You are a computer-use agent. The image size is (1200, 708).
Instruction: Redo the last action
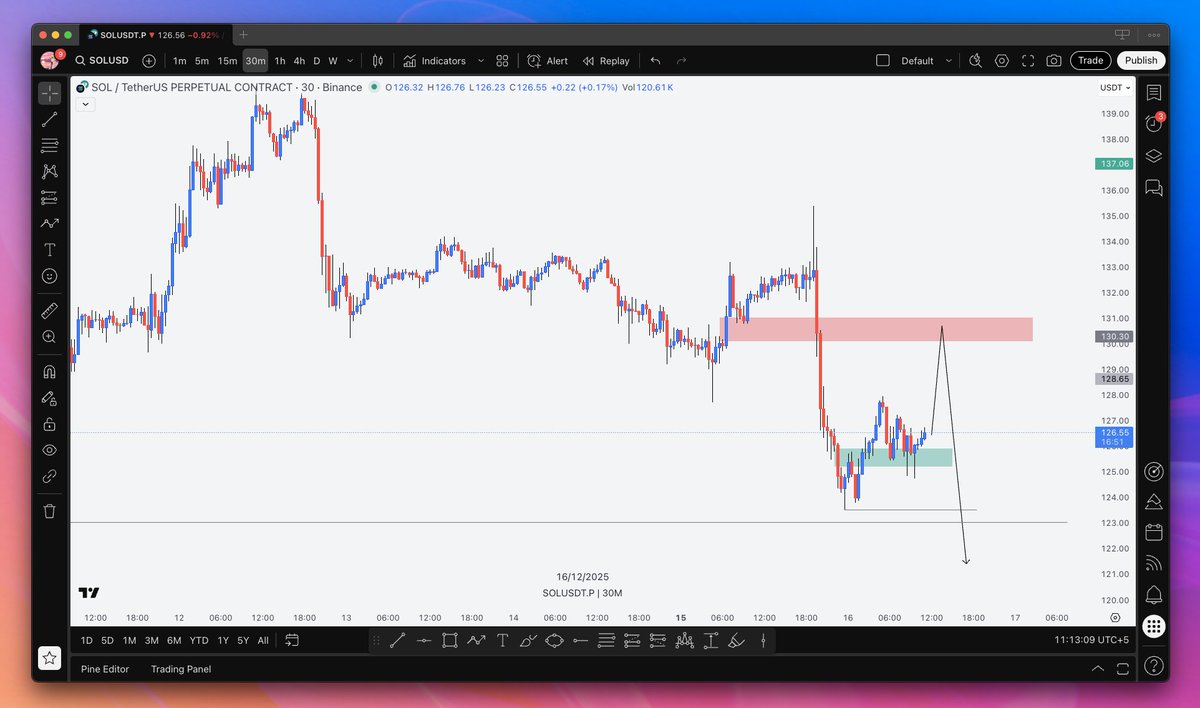tap(682, 60)
